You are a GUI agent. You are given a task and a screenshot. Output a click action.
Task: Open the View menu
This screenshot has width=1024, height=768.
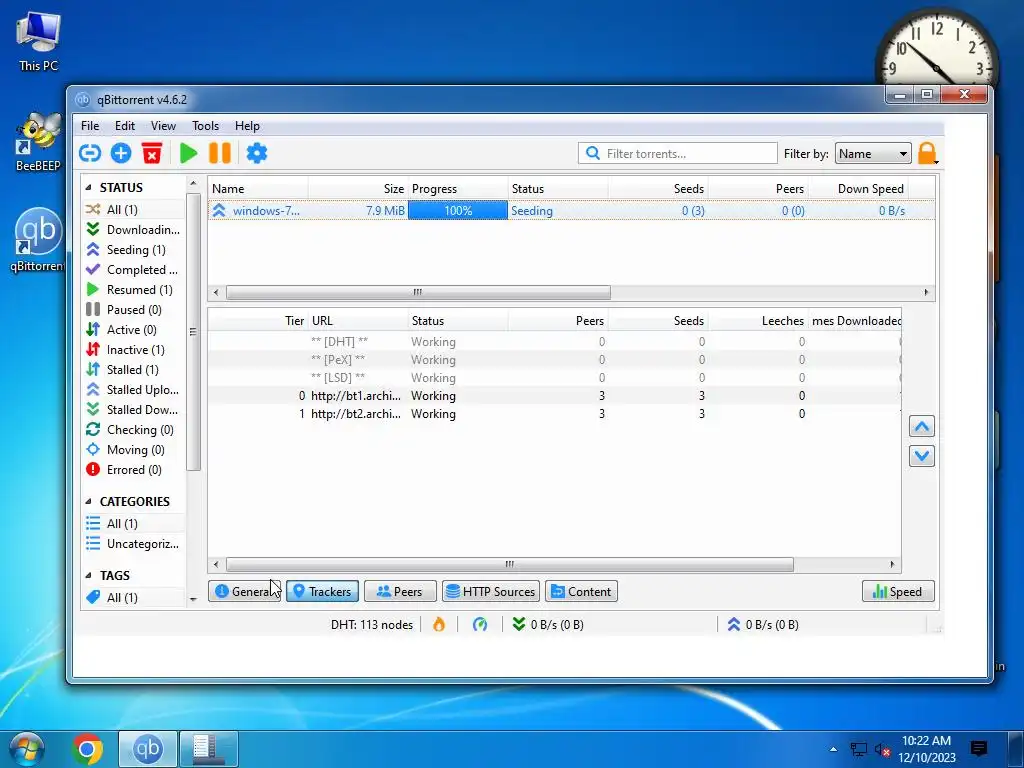163,126
